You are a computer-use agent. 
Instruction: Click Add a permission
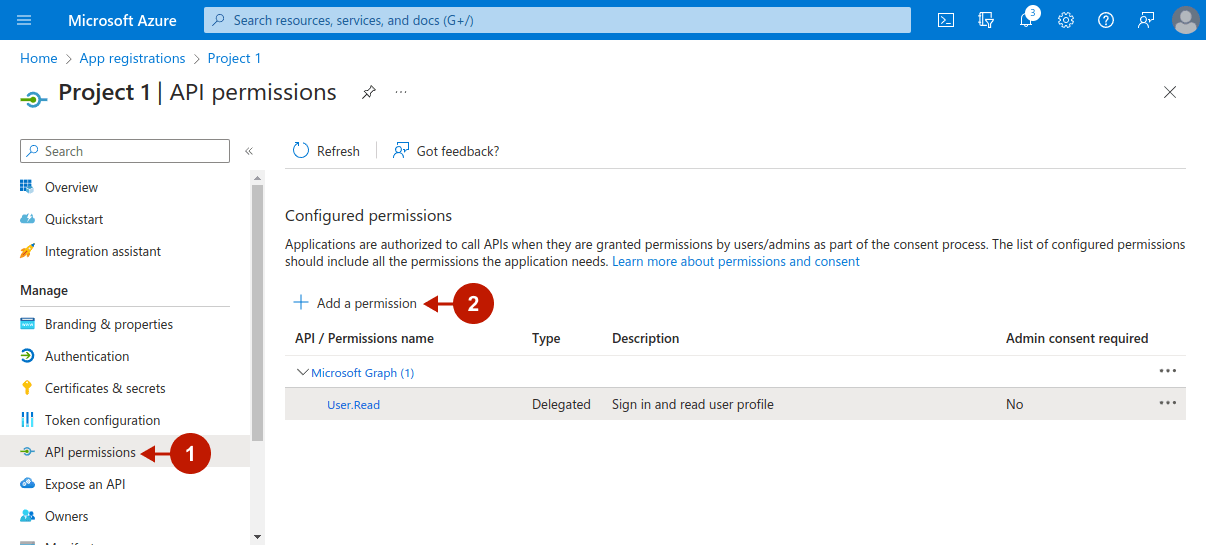pyautogui.click(x=355, y=303)
